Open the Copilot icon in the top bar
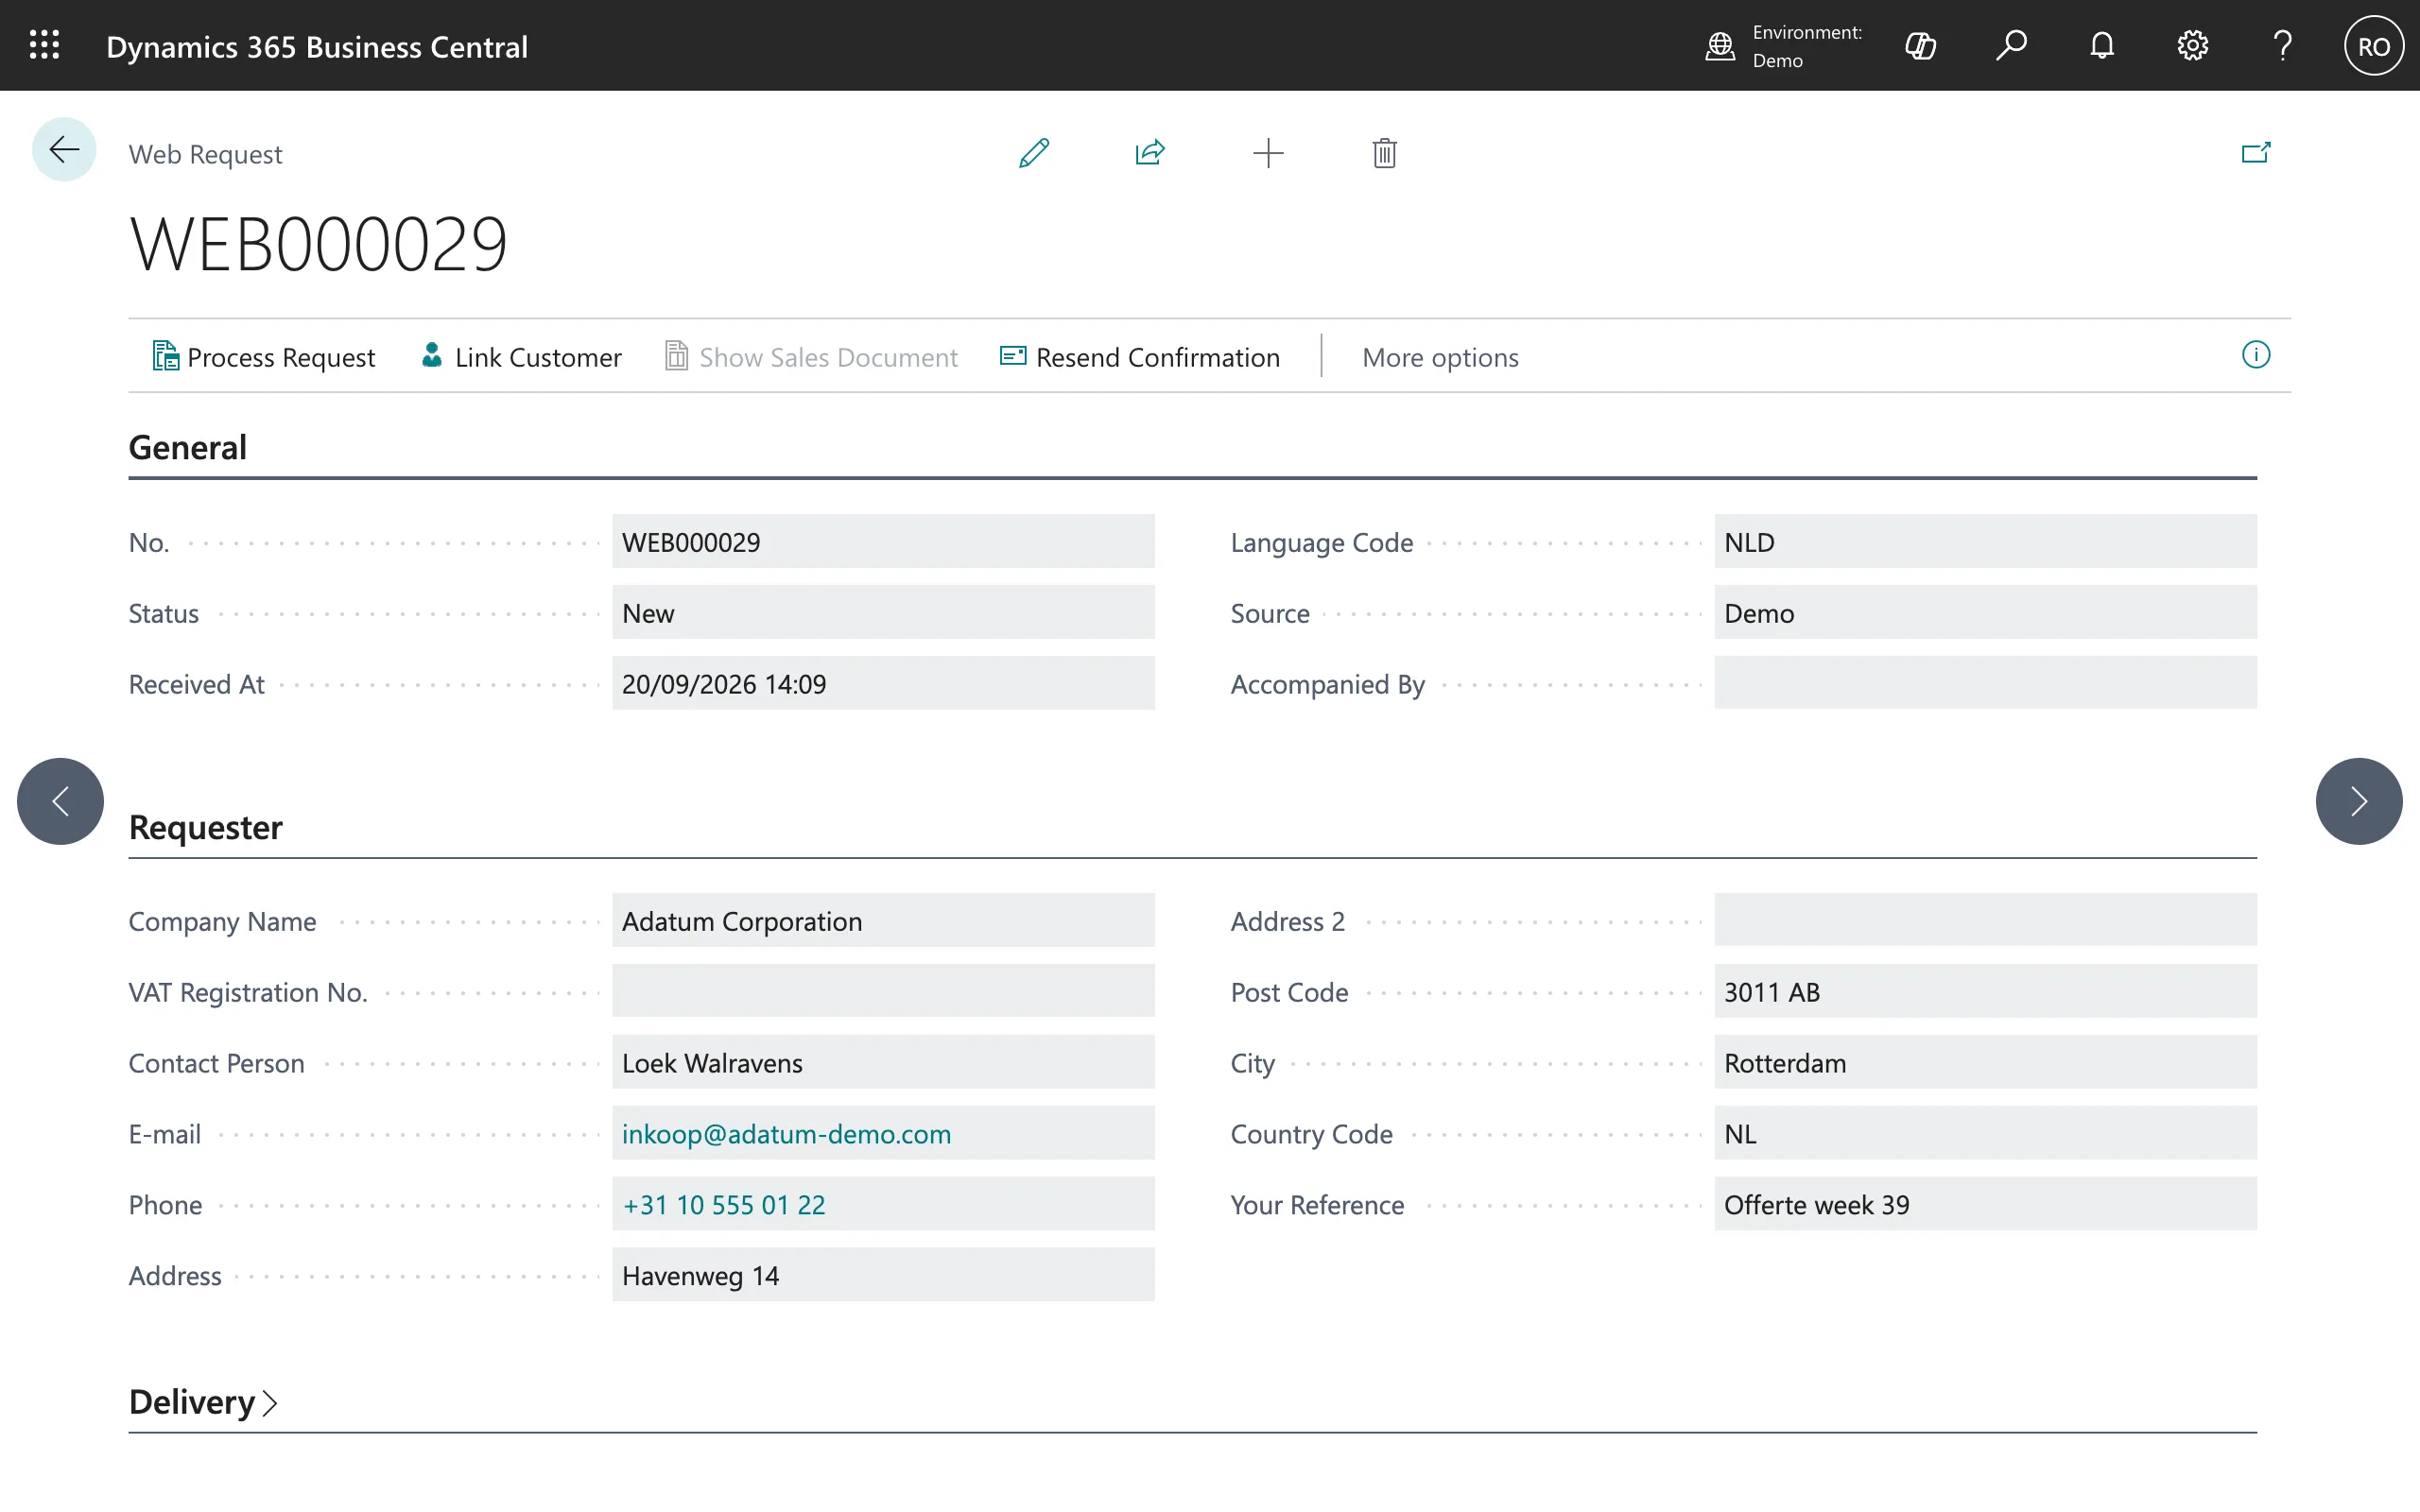 click(x=1921, y=46)
